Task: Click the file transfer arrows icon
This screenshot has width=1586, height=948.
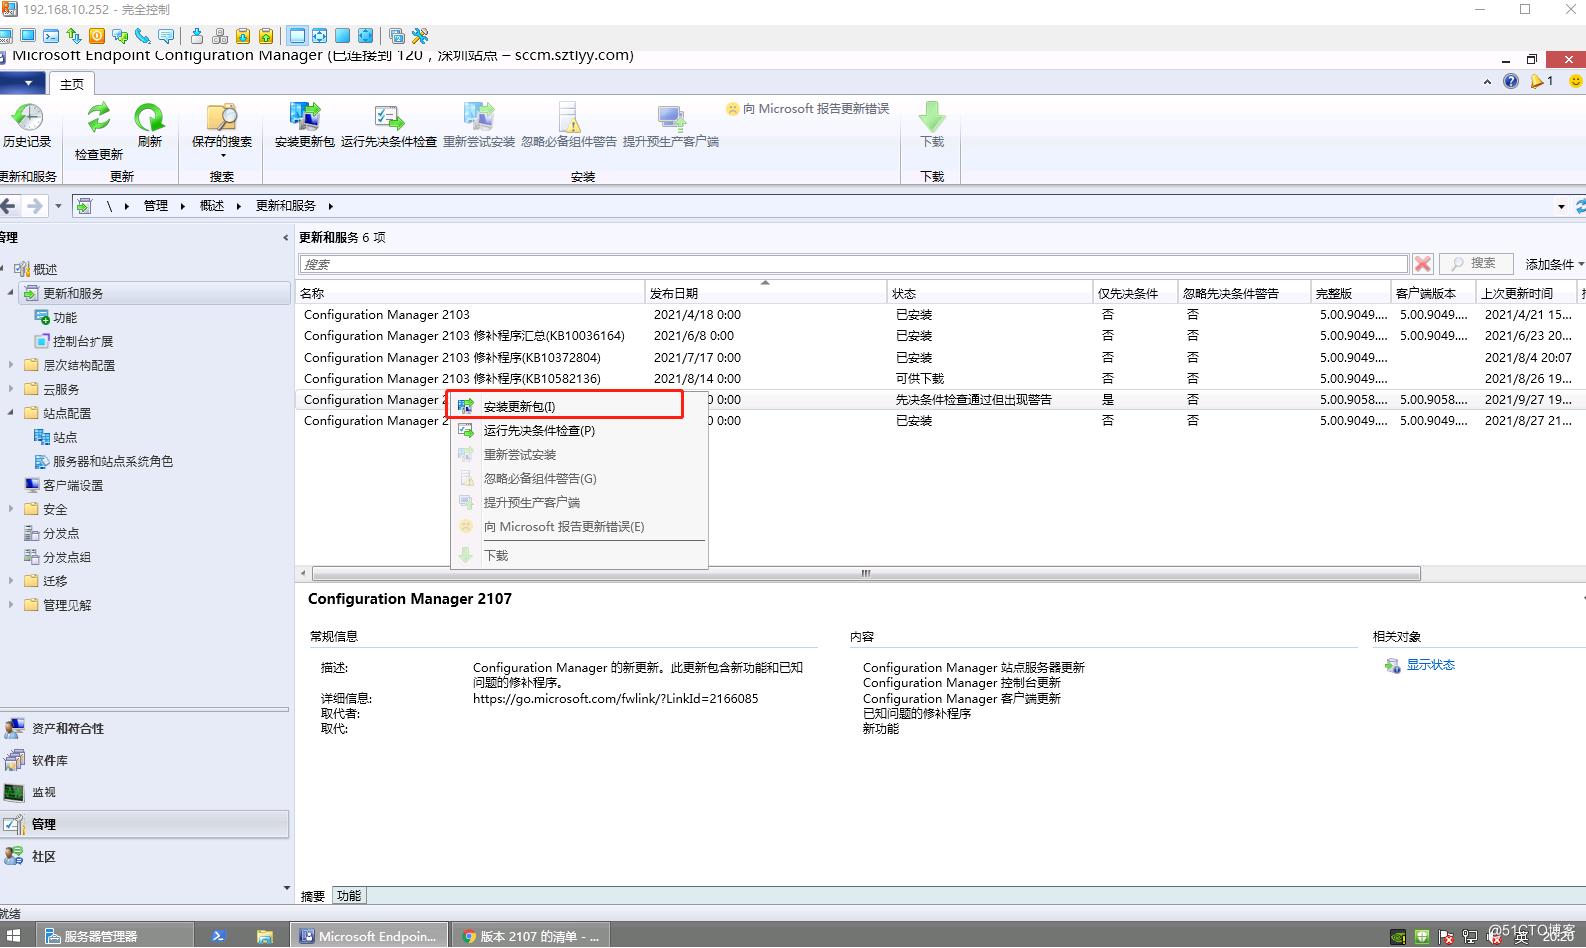Action: click(74, 36)
